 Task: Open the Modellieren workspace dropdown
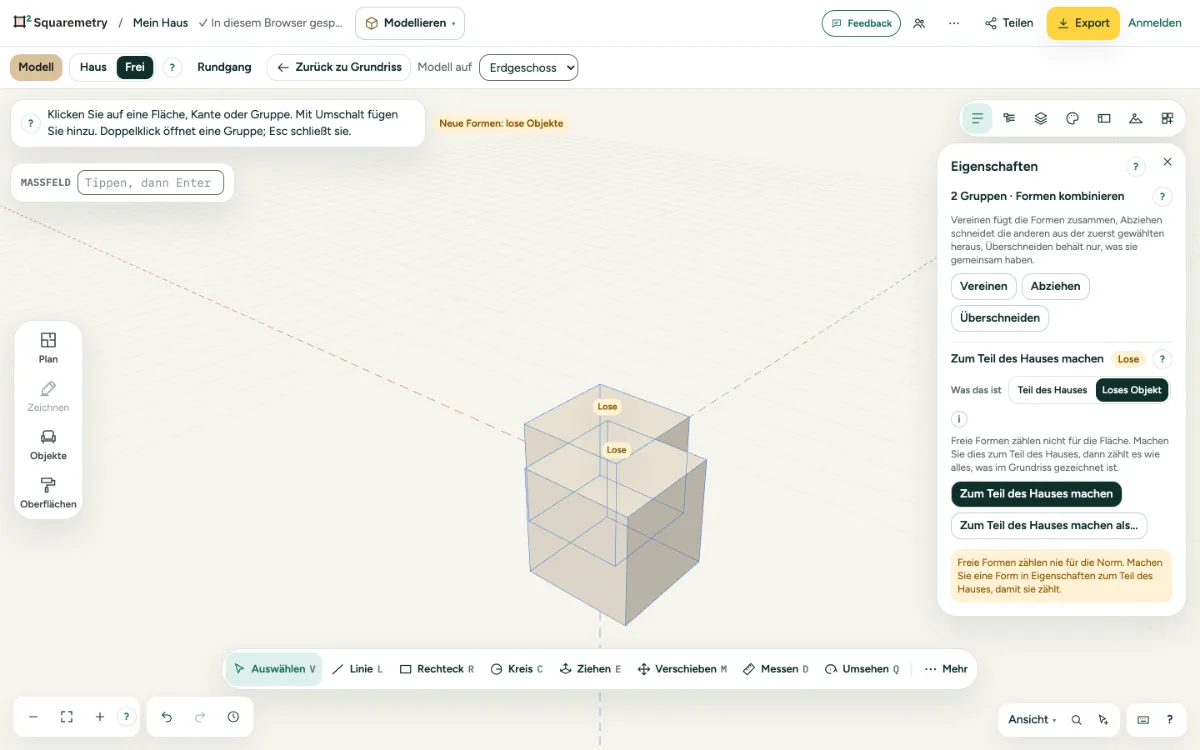tap(410, 23)
